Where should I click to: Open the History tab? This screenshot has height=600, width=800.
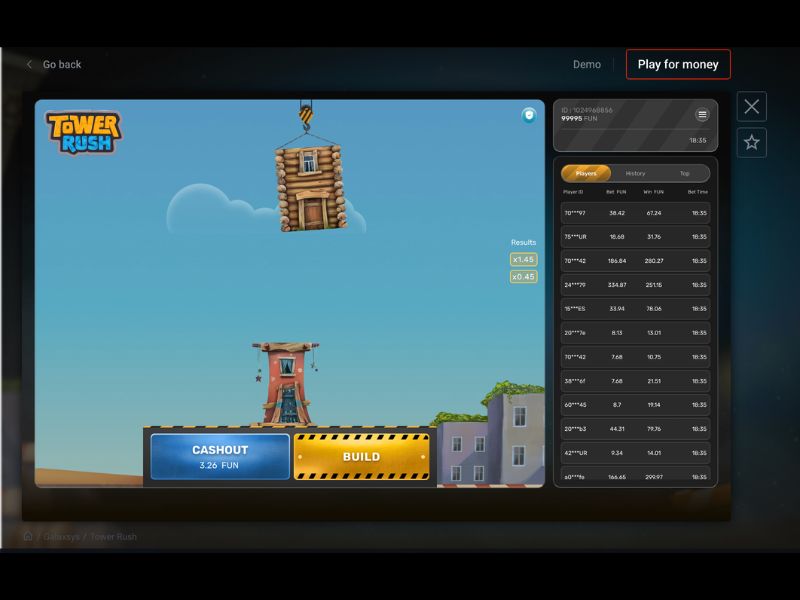[x=635, y=173]
